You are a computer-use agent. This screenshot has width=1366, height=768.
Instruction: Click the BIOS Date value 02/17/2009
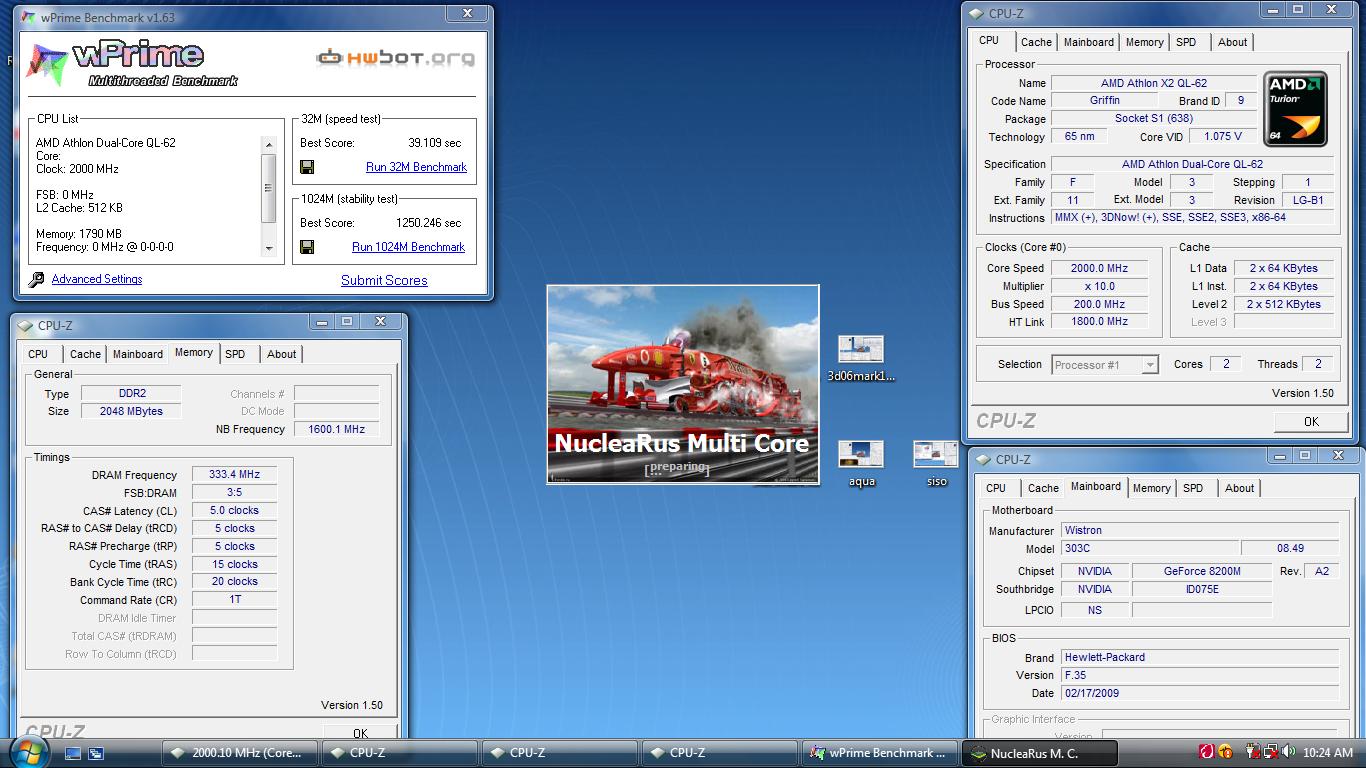coord(1200,693)
